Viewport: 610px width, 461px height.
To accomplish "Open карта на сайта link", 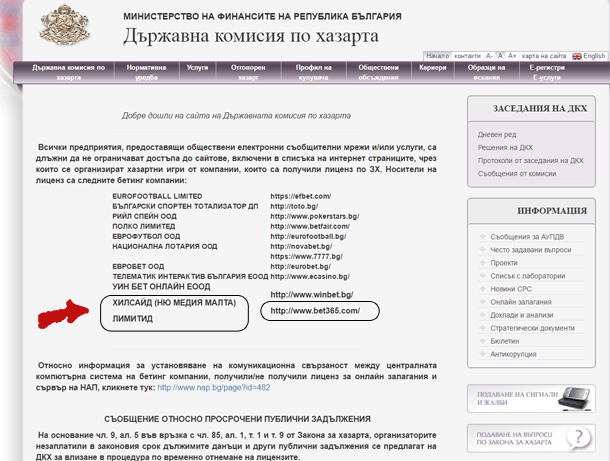I will tap(544, 56).
